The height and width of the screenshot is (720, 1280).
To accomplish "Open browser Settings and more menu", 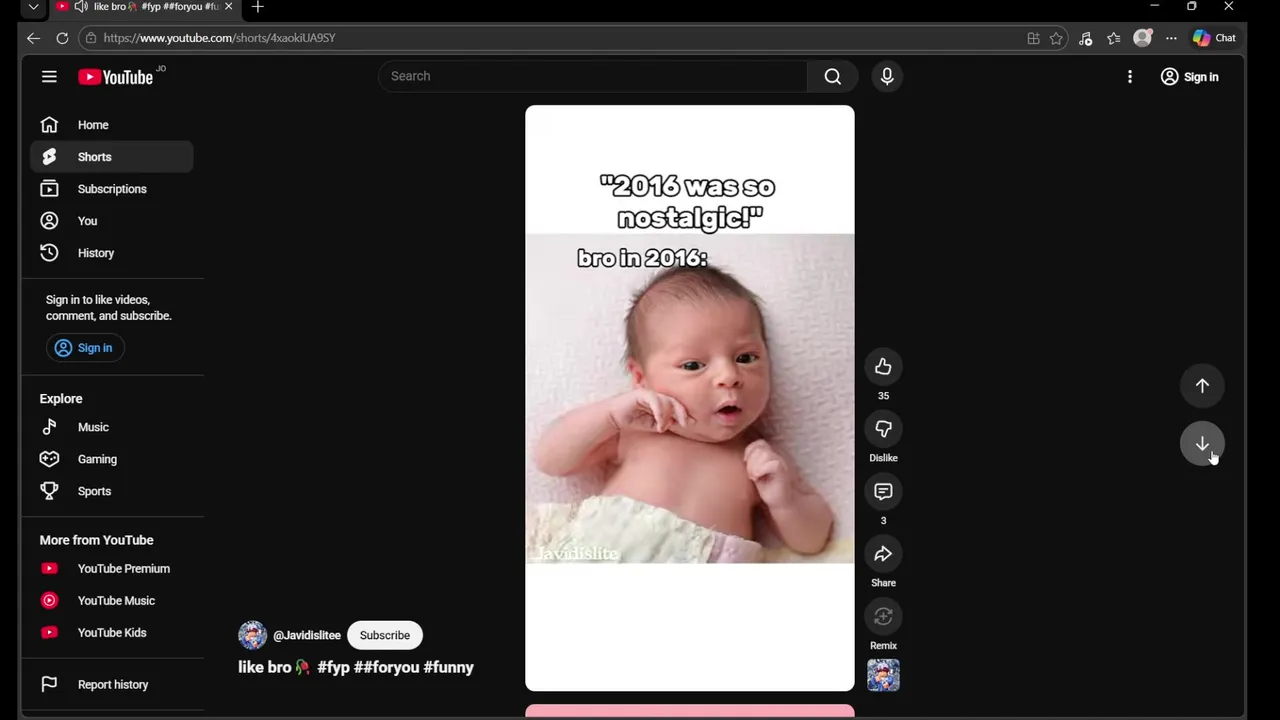I will [1171, 38].
